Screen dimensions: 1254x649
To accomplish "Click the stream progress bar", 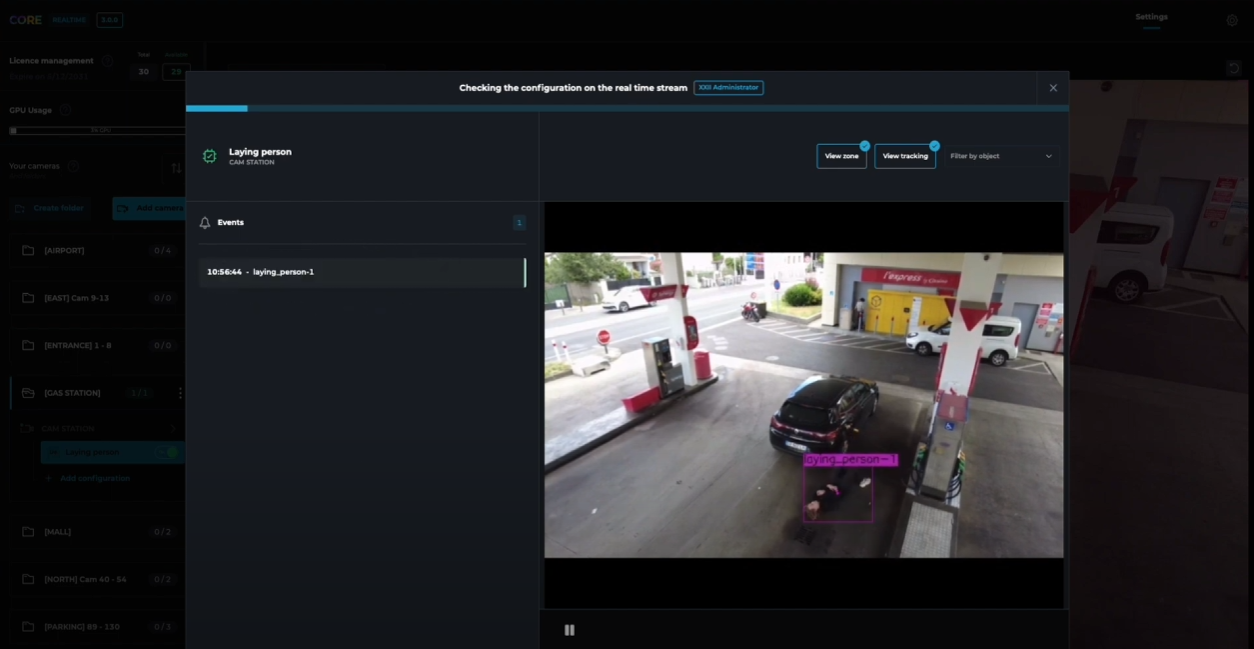I will (x=627, y=108).
